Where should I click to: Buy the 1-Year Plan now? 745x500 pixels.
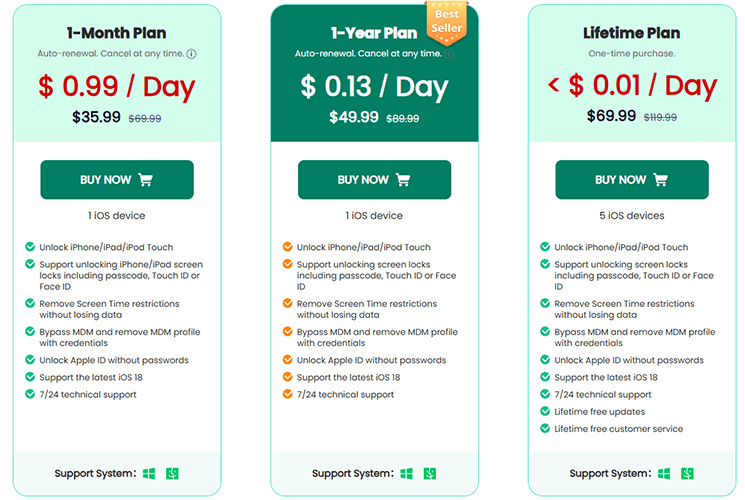coord(374,180)
